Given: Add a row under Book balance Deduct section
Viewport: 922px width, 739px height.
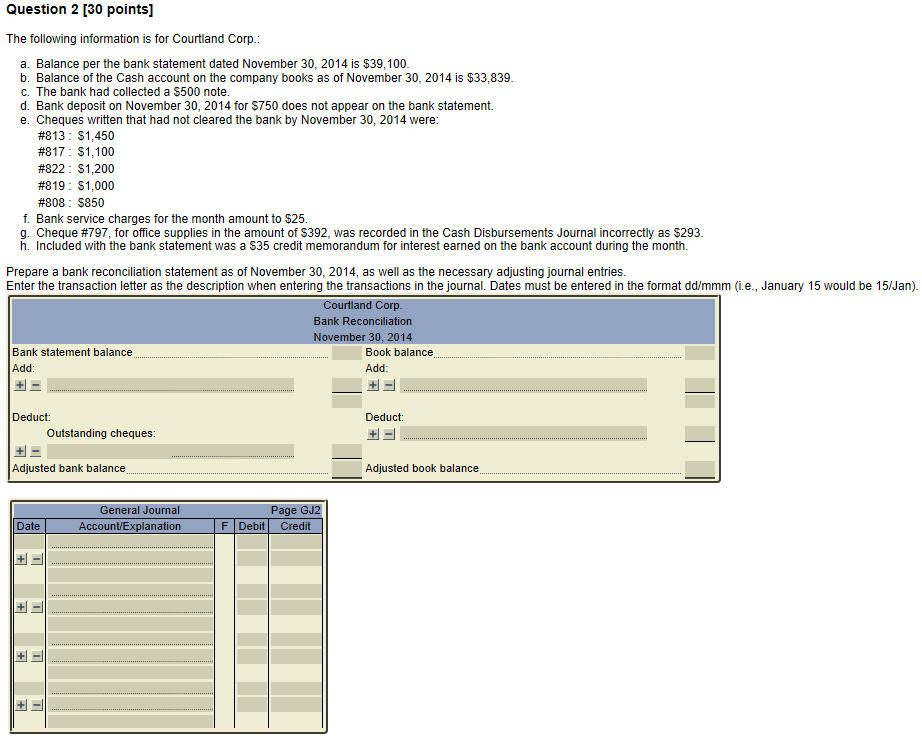Looking at the screenshot, I should tap(373, 434).
